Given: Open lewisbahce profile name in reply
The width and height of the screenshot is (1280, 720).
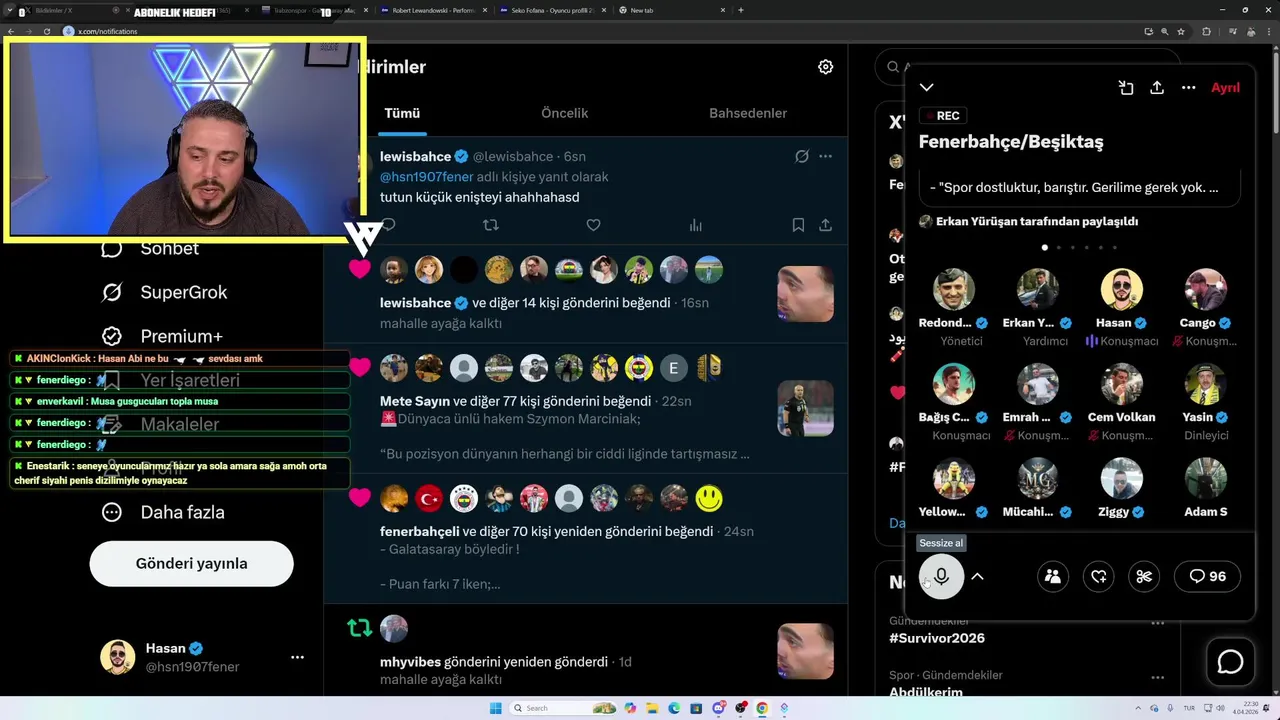Looking at the screenshot, I should click(415, 156).
